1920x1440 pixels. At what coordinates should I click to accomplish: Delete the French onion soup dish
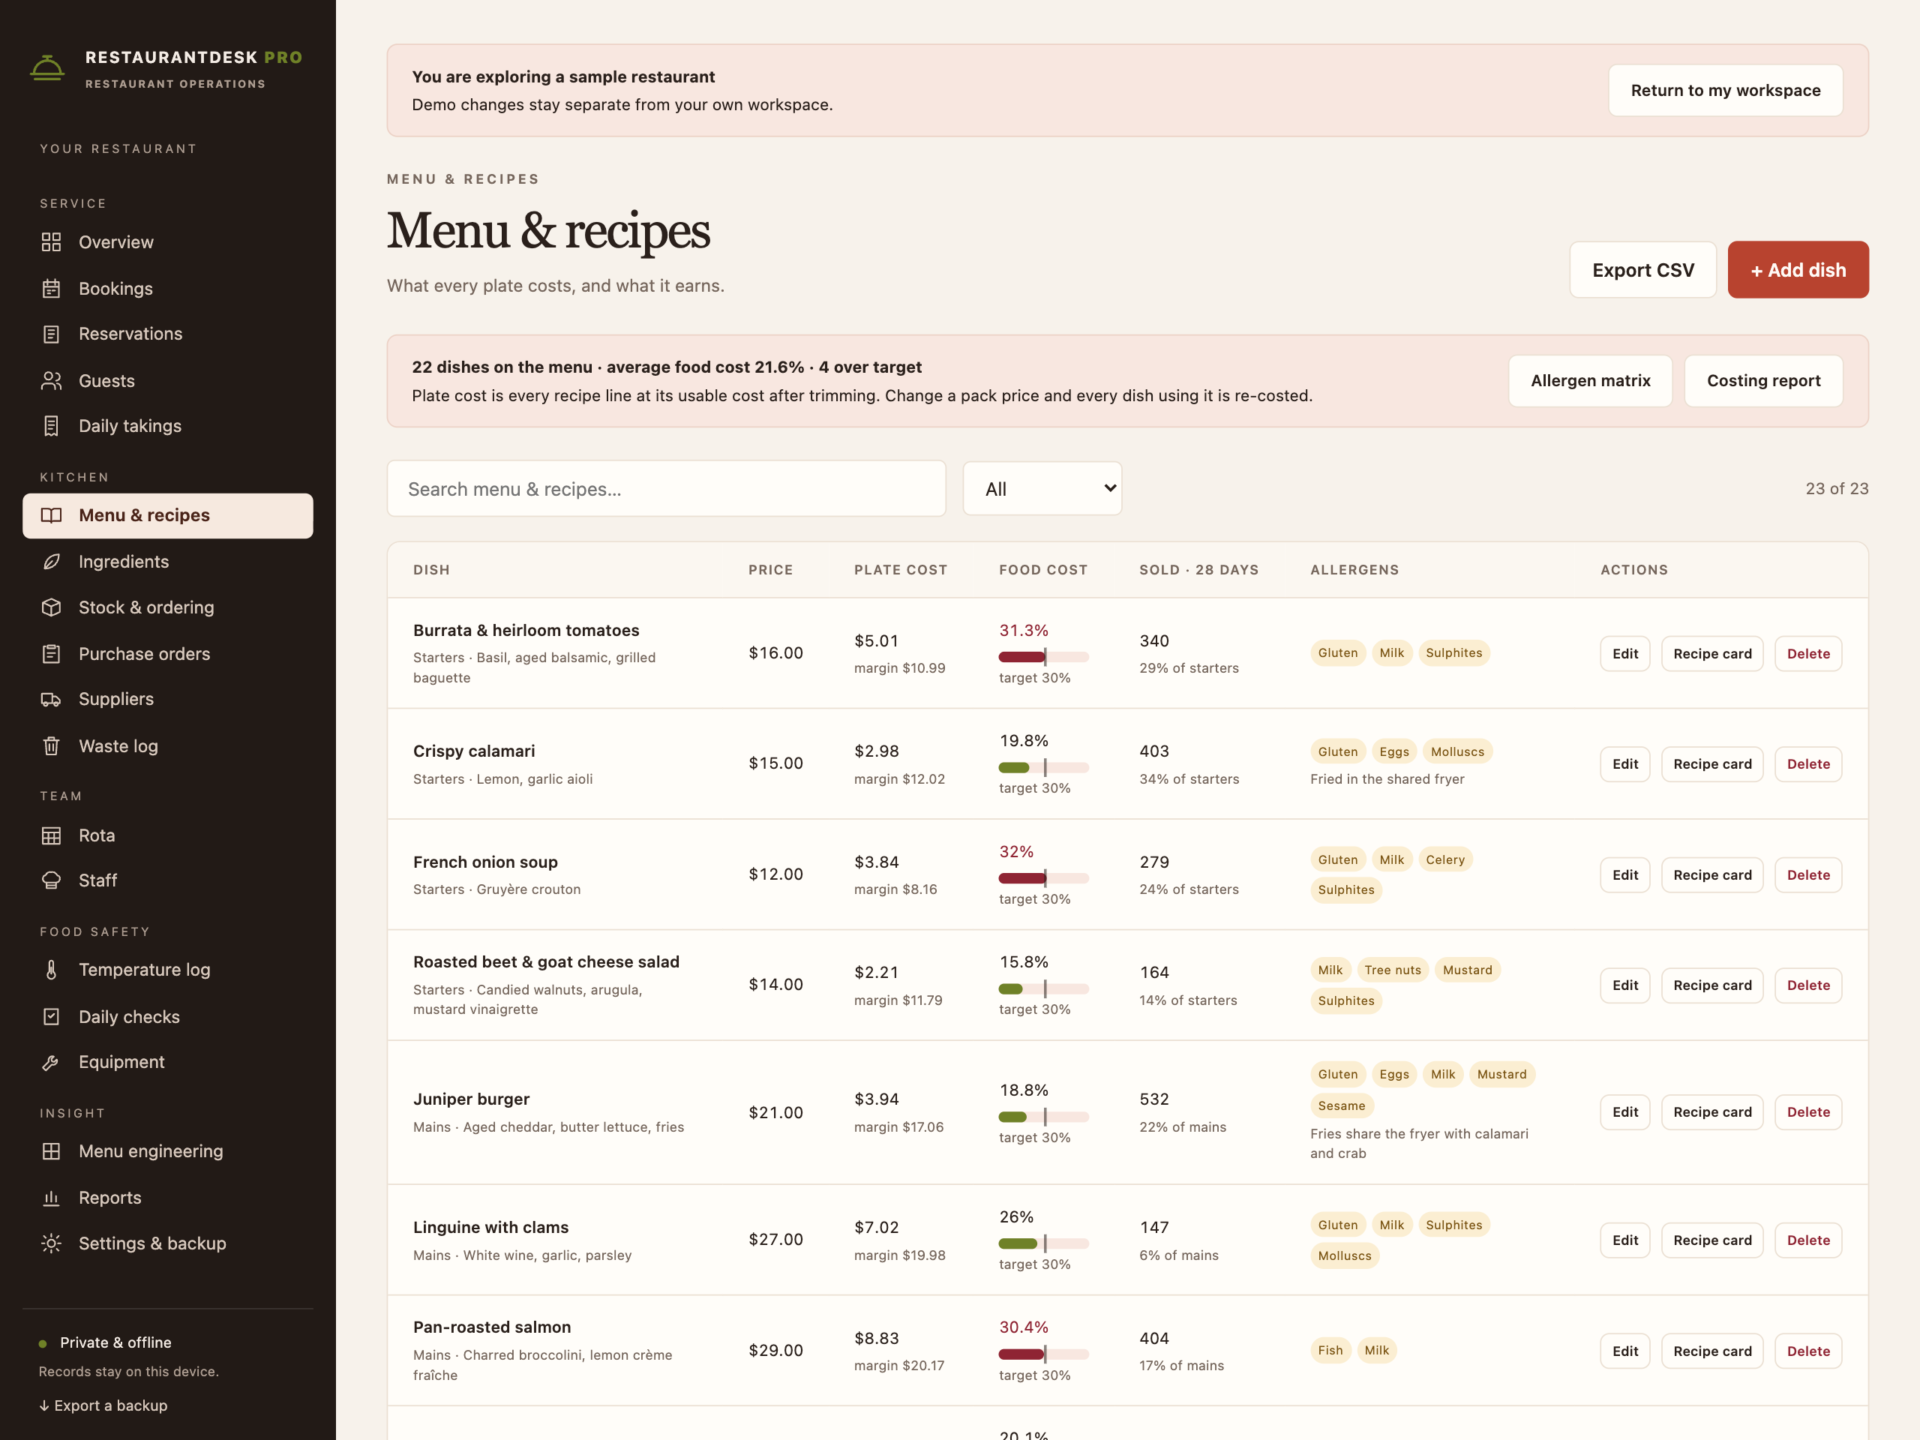click(1808, 875)
